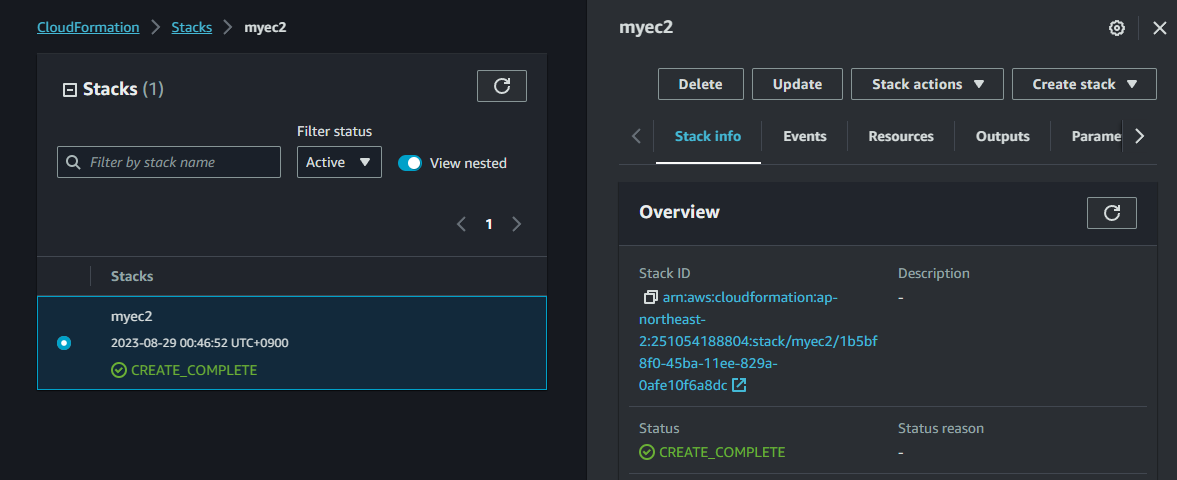Click the Stacks column header

point(132,276)
